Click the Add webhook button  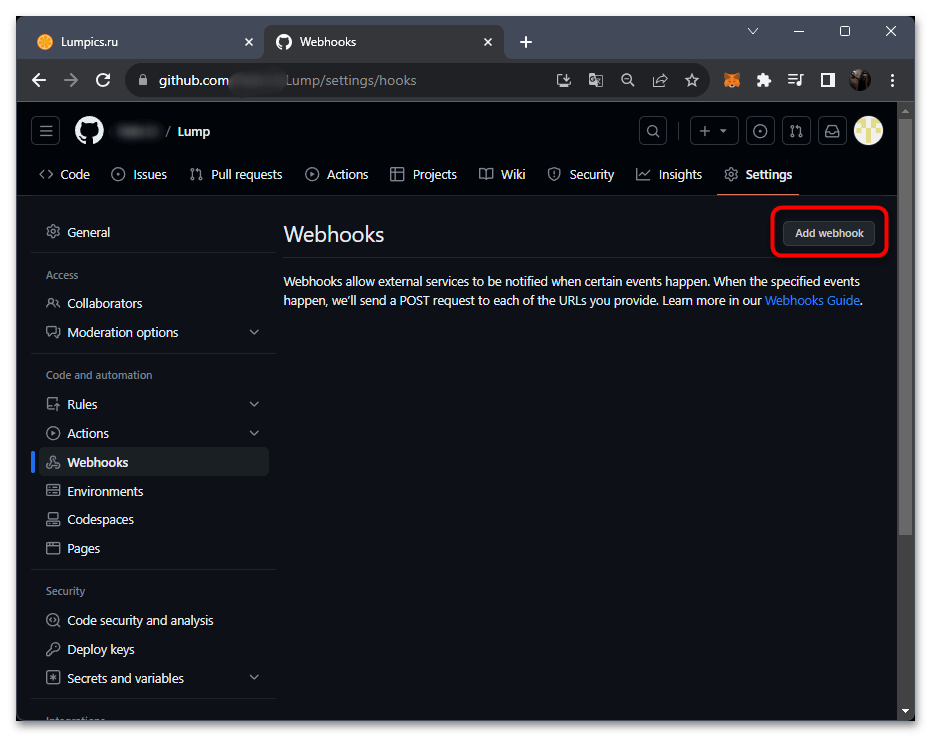pyautogui.click(x=829, y=233)
